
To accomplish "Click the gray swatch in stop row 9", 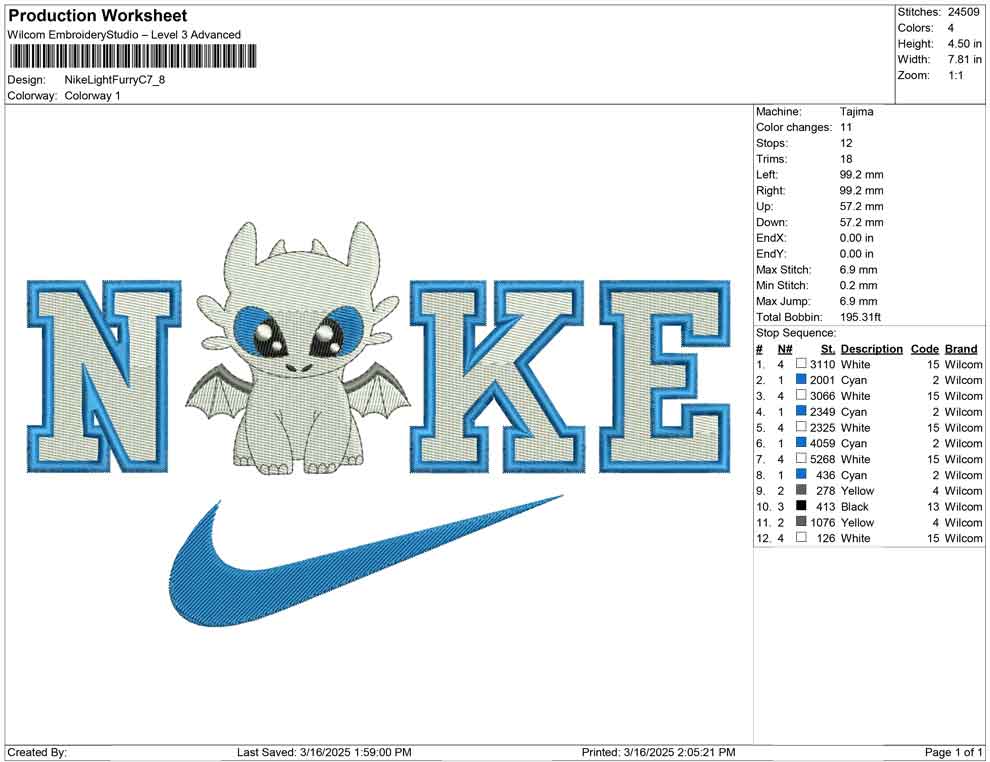I will coord(801,489).
